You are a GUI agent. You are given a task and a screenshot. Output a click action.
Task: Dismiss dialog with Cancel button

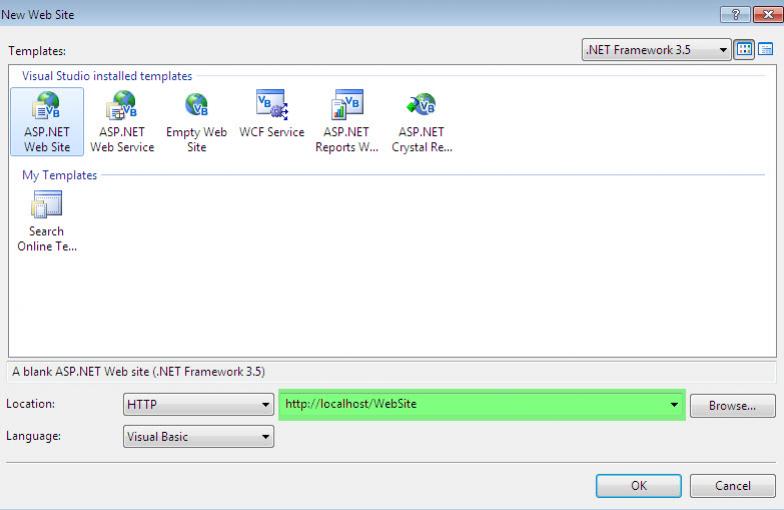pyautogui.click(x=732, y=486)
